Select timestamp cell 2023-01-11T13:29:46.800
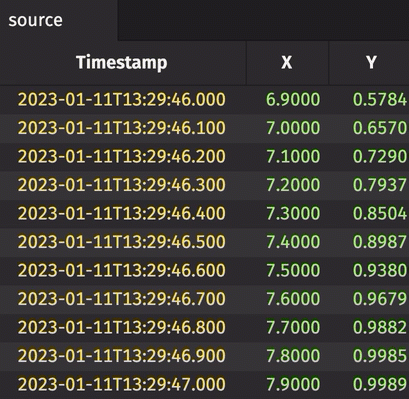The image size is (409, 399). tap(122, 327)
